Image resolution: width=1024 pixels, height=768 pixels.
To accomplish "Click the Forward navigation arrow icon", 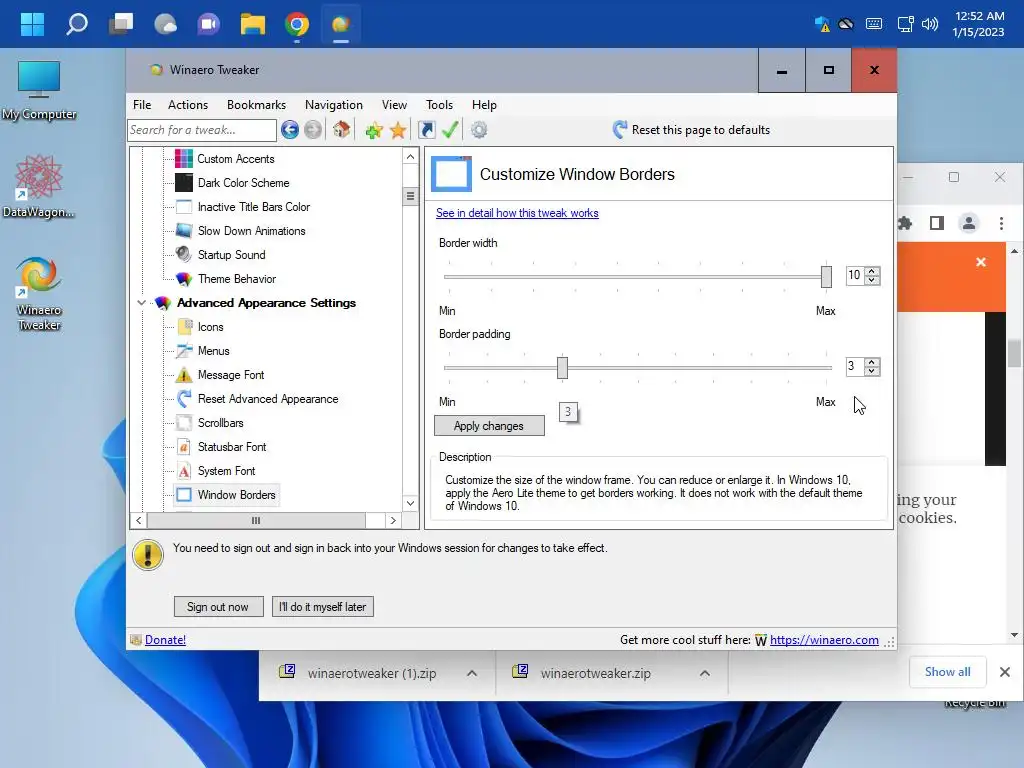I will [313, 130].
